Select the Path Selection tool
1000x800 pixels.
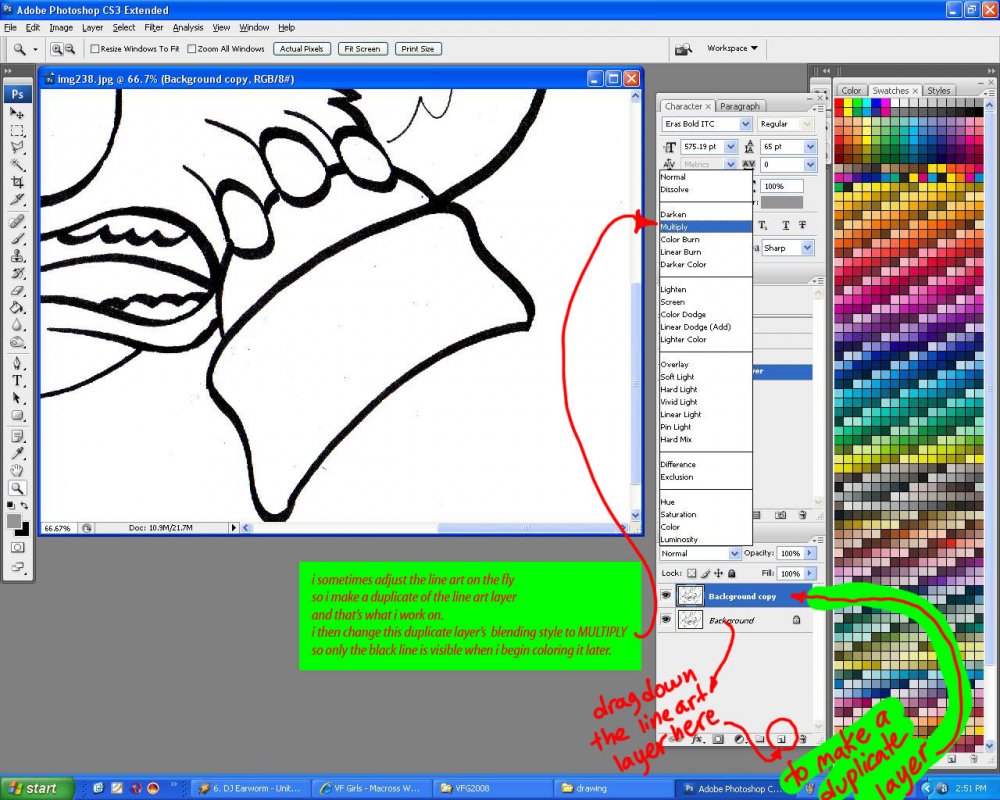point(17,398)
